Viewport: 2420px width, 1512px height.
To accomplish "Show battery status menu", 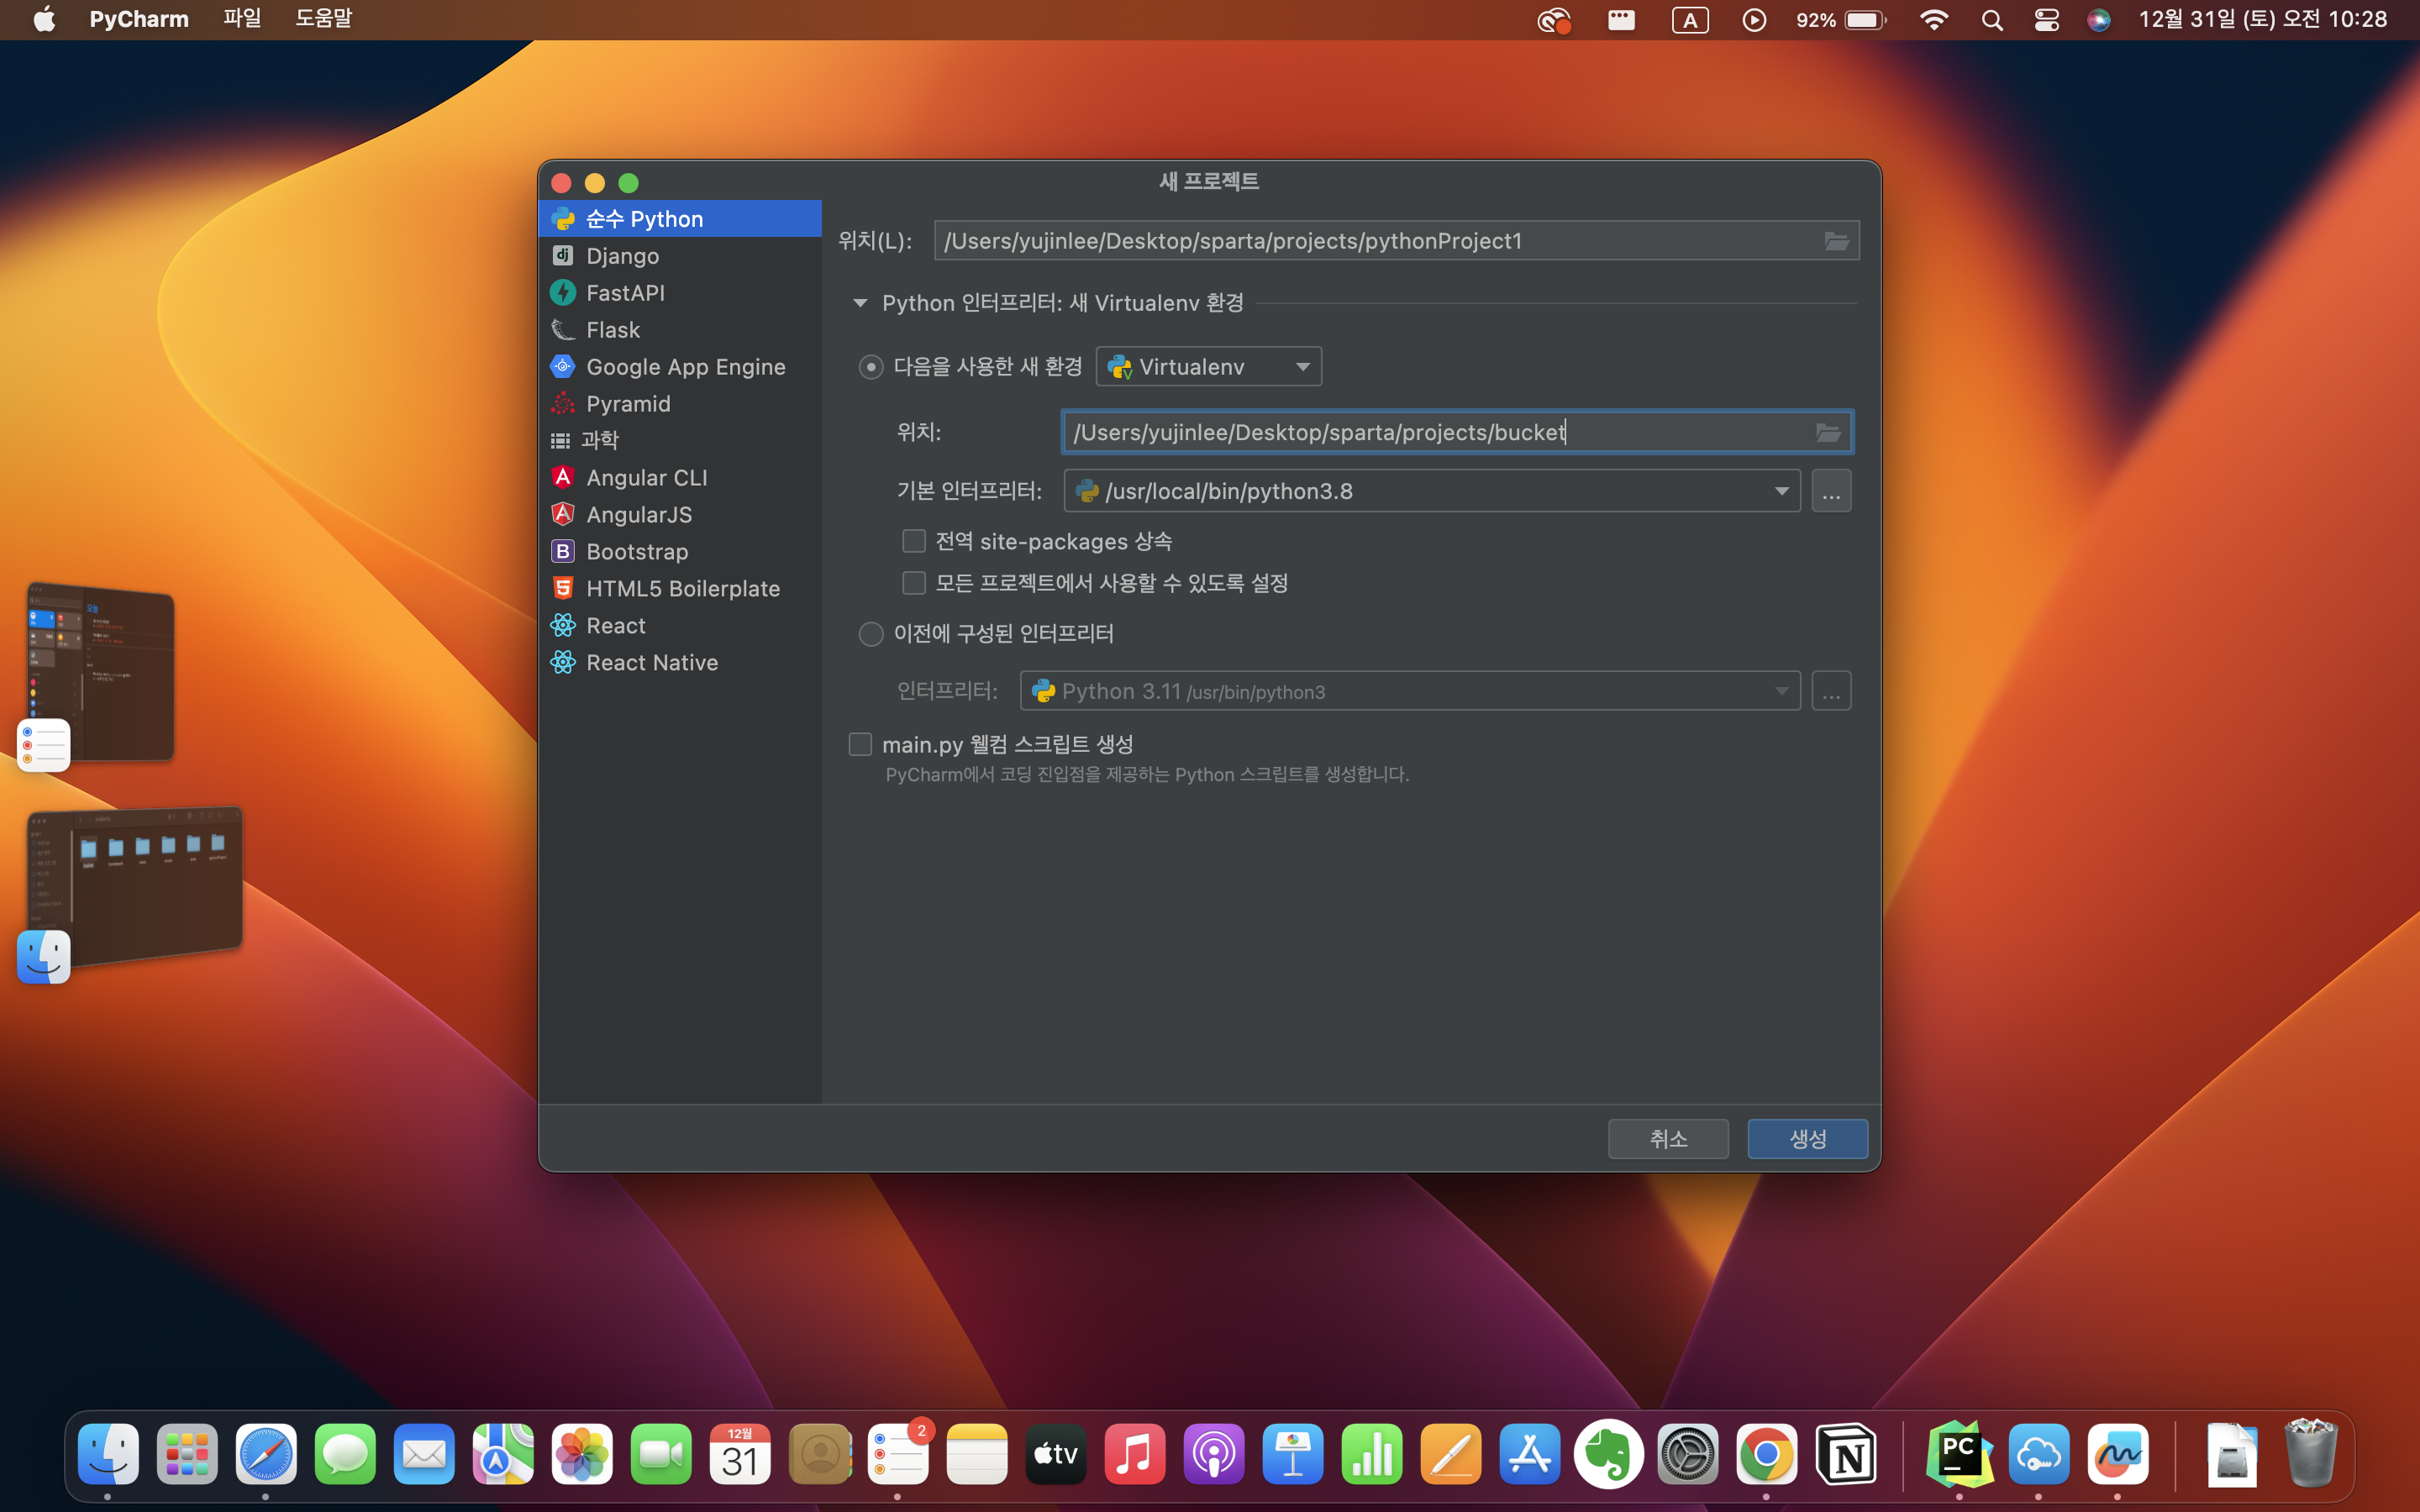I will coord(1841,20).
